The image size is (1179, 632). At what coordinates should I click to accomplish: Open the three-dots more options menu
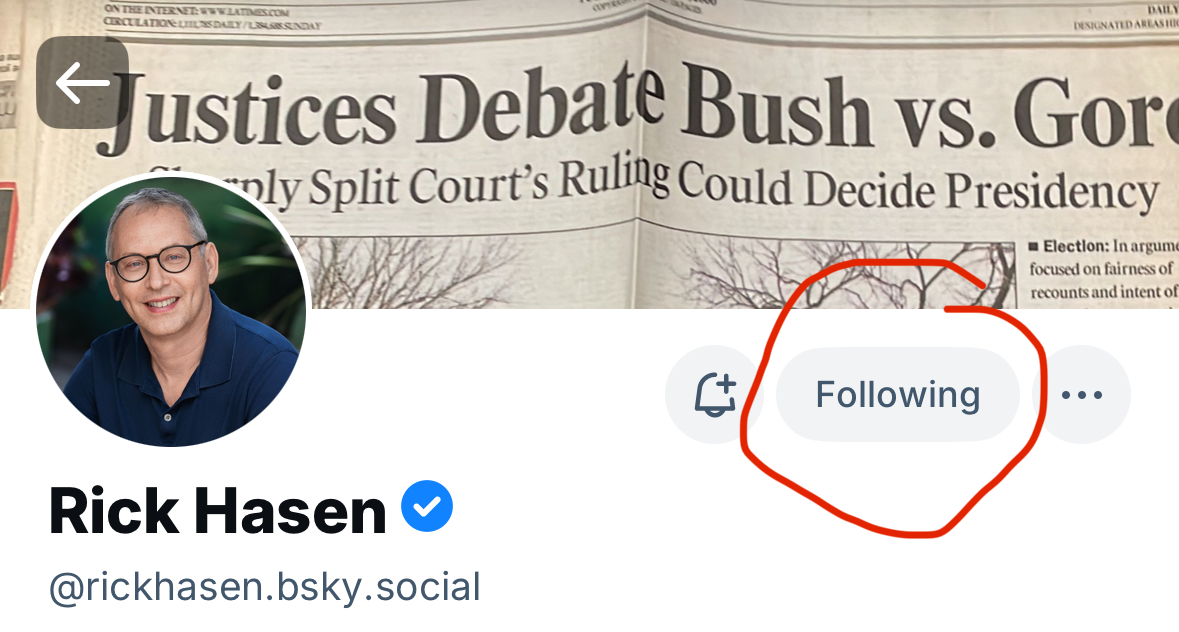(1081, 395)
